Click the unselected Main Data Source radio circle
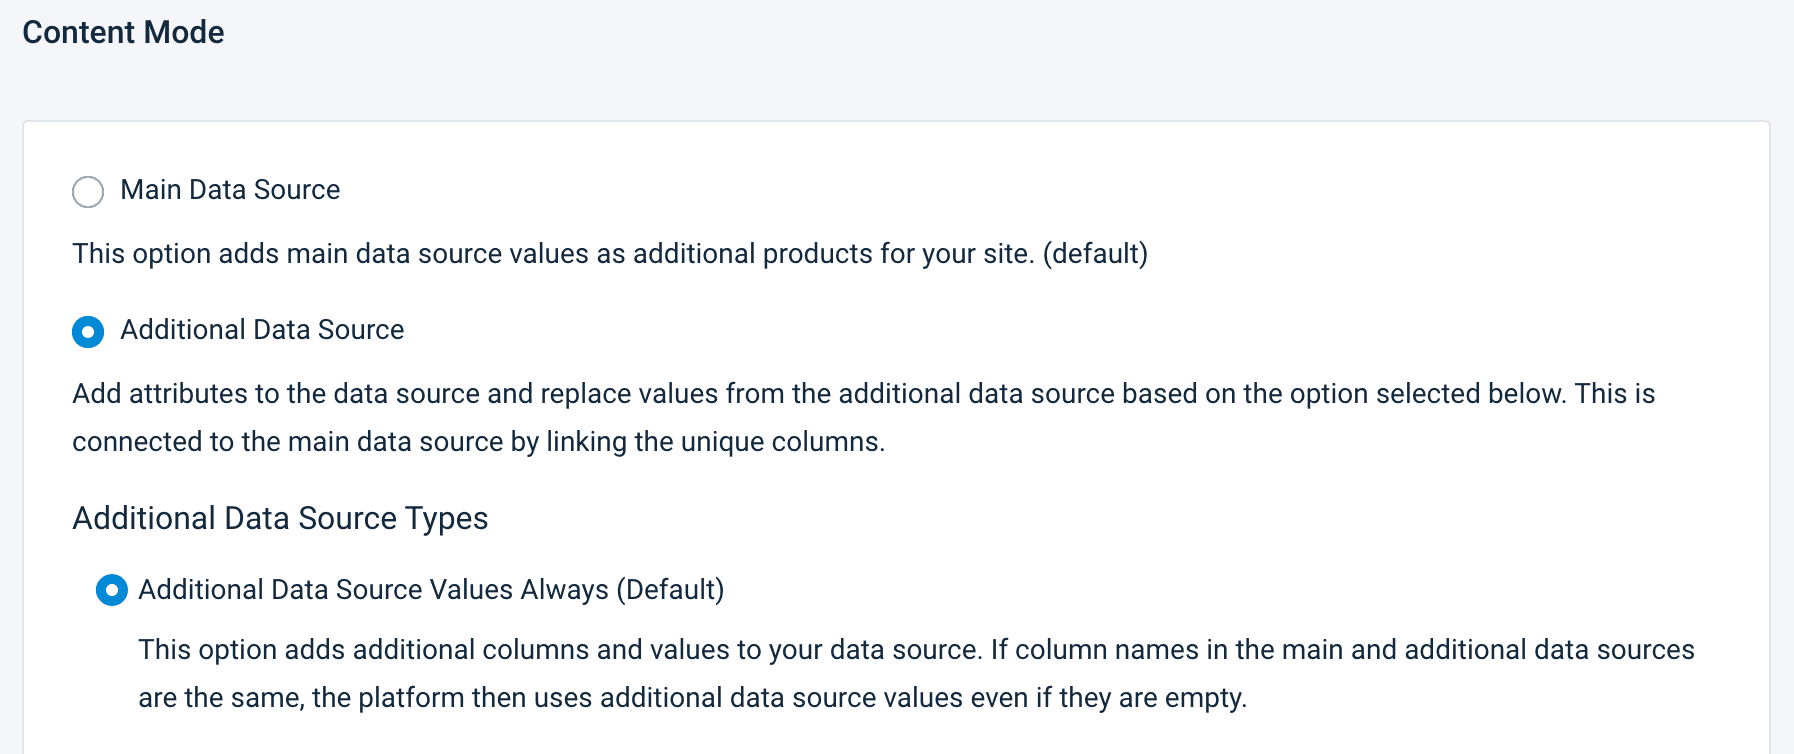 pyautogui.click(x=88, y=192)
